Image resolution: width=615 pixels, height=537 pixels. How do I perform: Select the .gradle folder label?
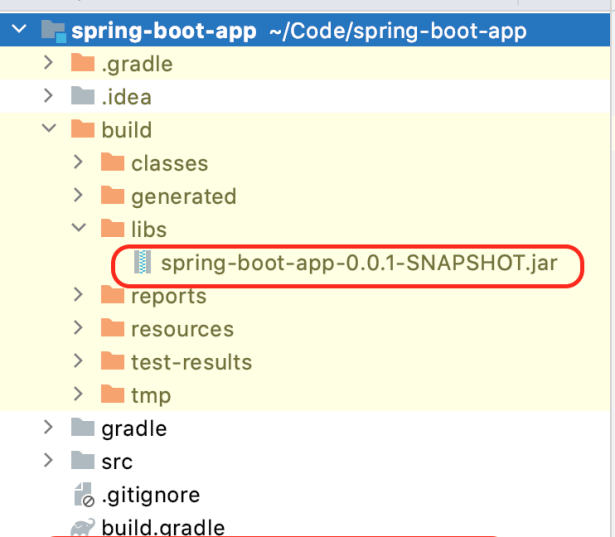click(137, 64)
